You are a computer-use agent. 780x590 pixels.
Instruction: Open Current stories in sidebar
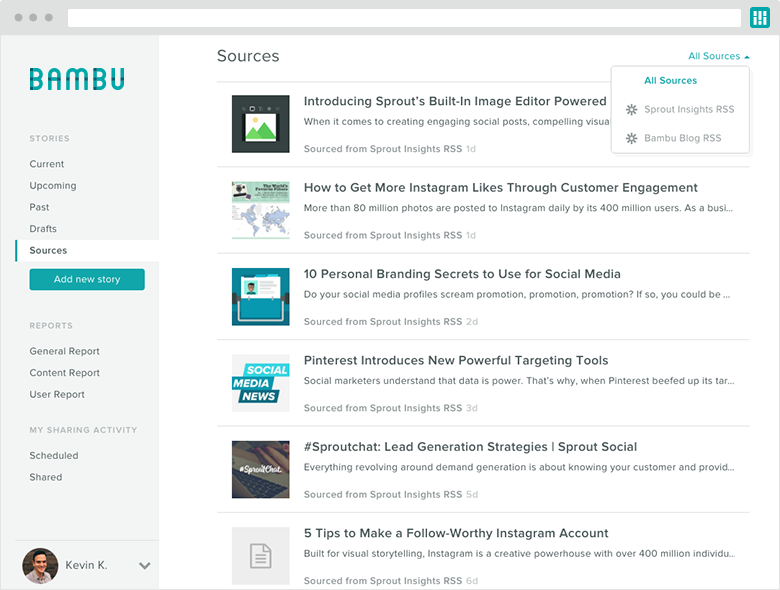(47, 164)
